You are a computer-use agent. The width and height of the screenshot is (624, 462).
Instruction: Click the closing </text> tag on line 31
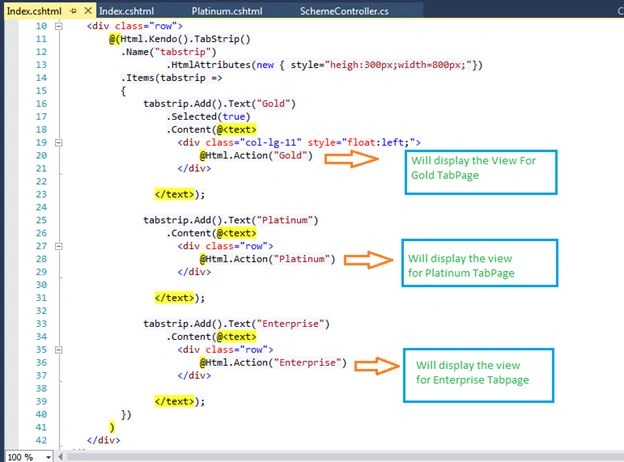(174, 298)
